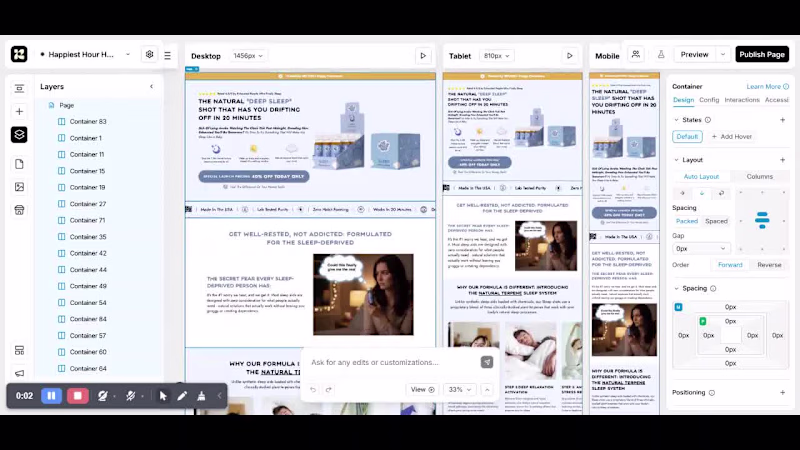Click the sections layout icon near sidebar bottom
The width and height of the screenshot is (800, 450).
click(19, 351)
